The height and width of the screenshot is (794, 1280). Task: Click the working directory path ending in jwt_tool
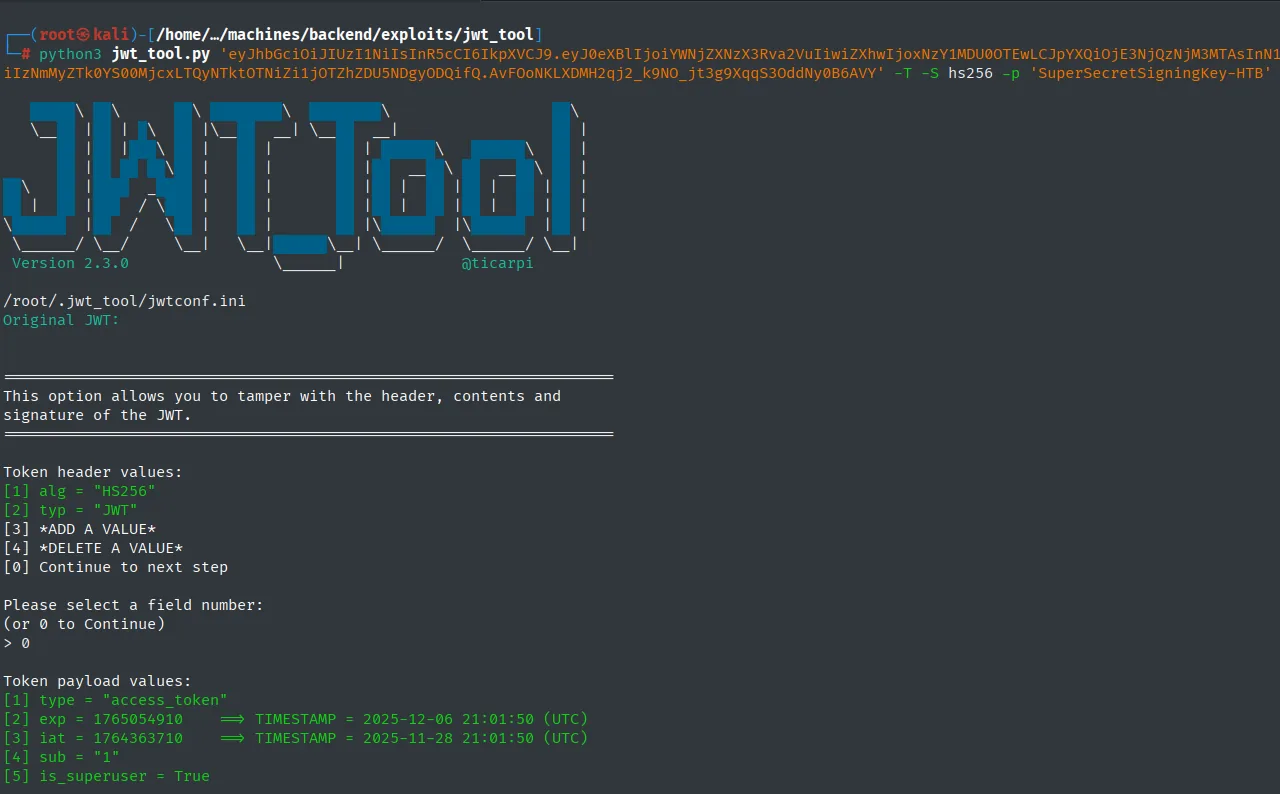coord(346,34)
